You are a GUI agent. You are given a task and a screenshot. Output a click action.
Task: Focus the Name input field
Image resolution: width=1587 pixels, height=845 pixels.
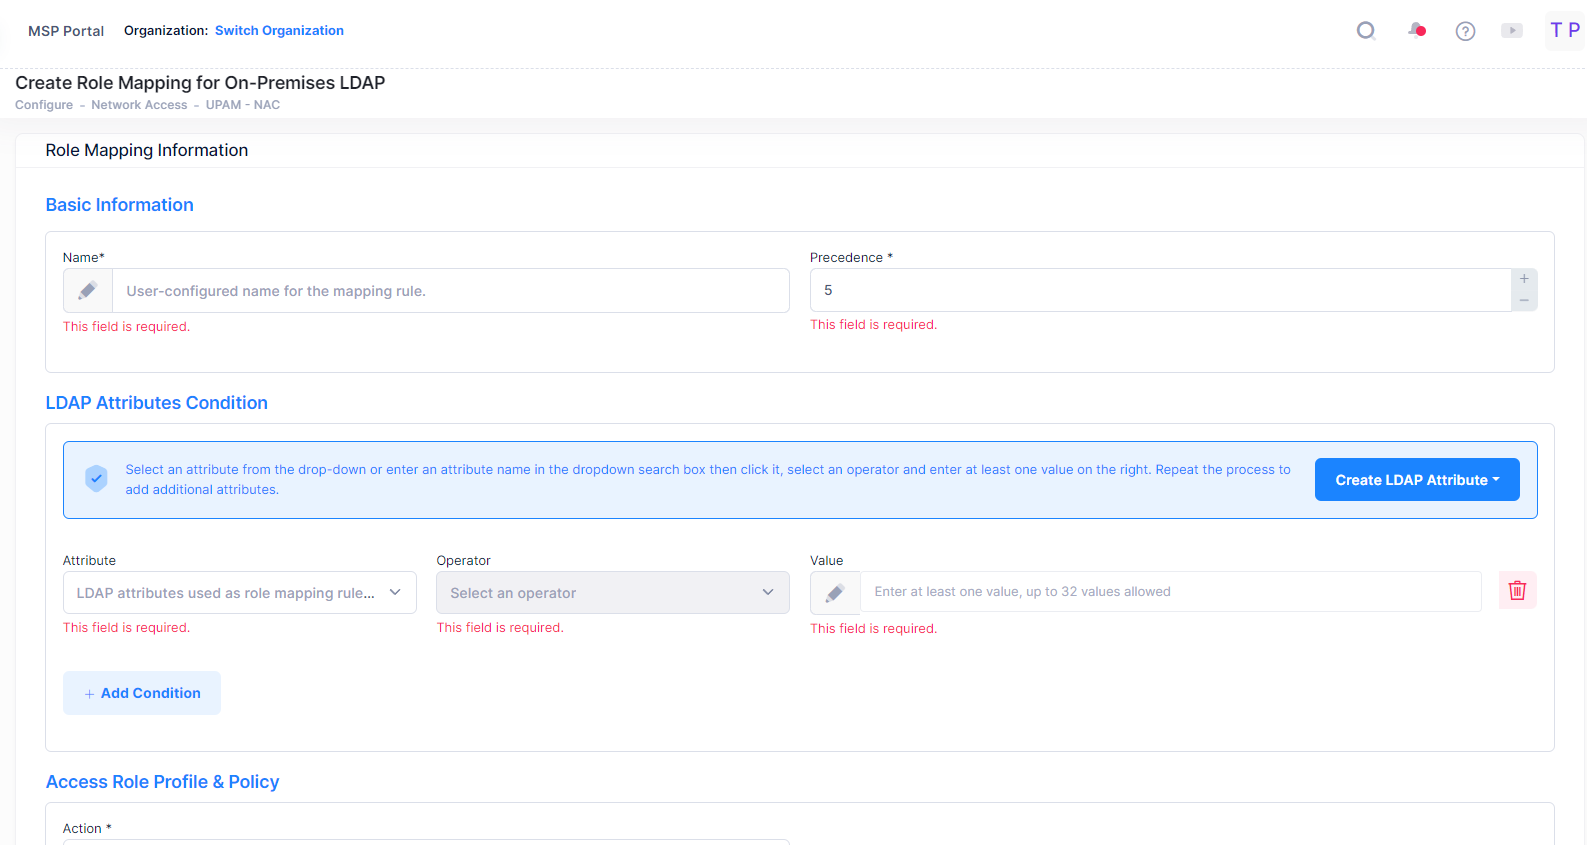click(450, 291)
